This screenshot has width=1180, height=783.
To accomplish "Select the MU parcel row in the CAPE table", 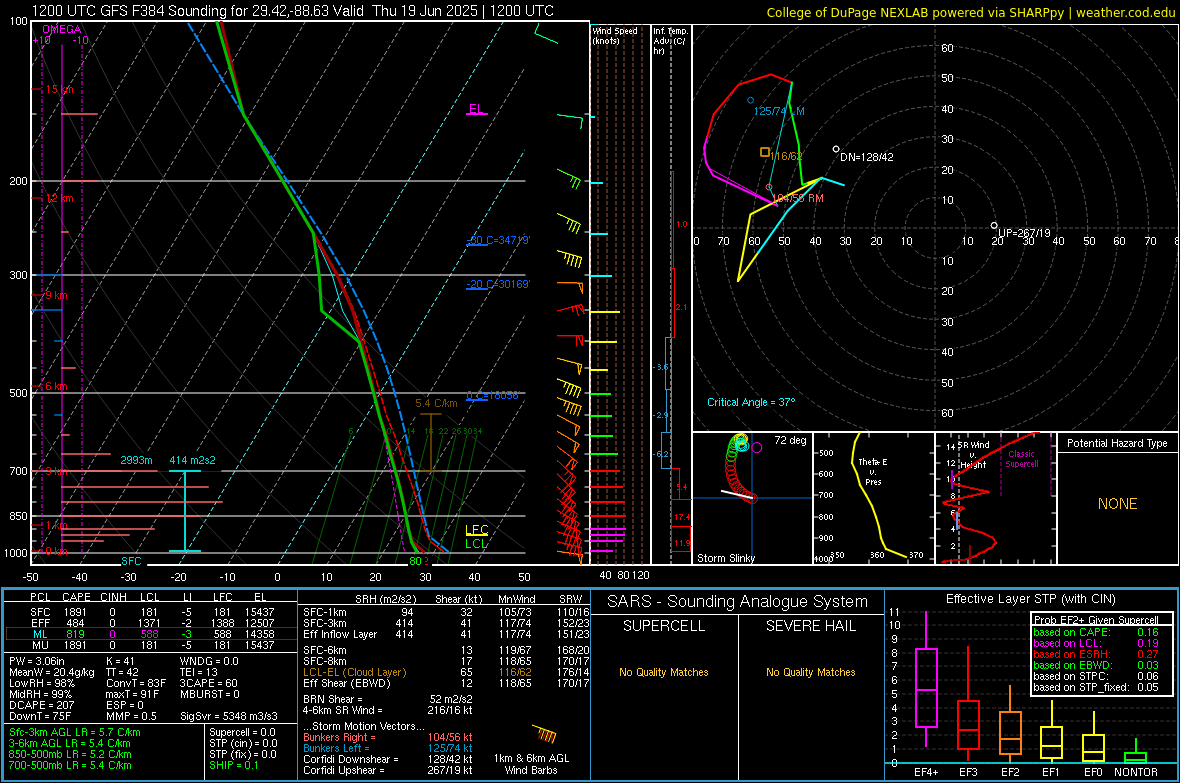I will pos(152,645).
